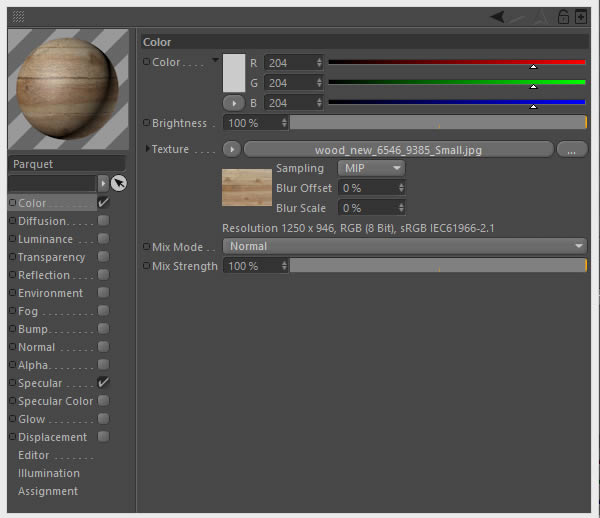Open the Mix Mode Normal dropdown

click(404, 246)
